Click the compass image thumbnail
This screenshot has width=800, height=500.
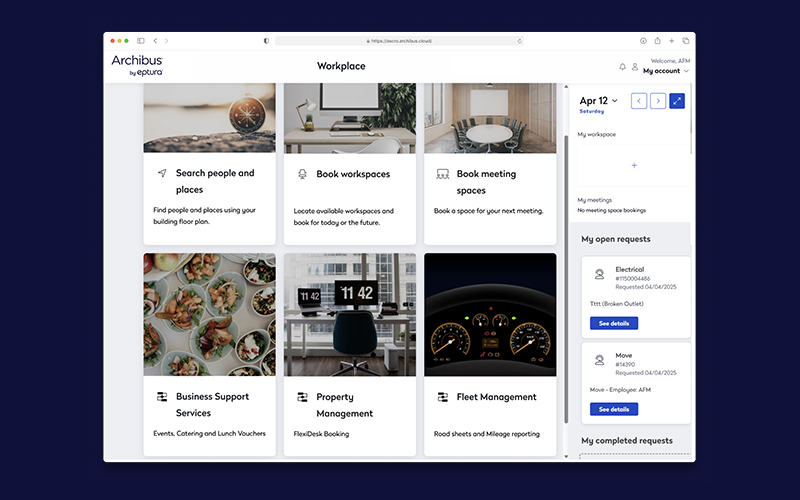[209, 118]
